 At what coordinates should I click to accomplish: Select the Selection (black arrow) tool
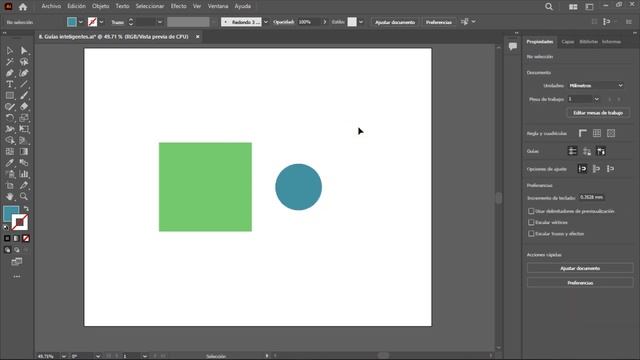(x=10, y=51)
